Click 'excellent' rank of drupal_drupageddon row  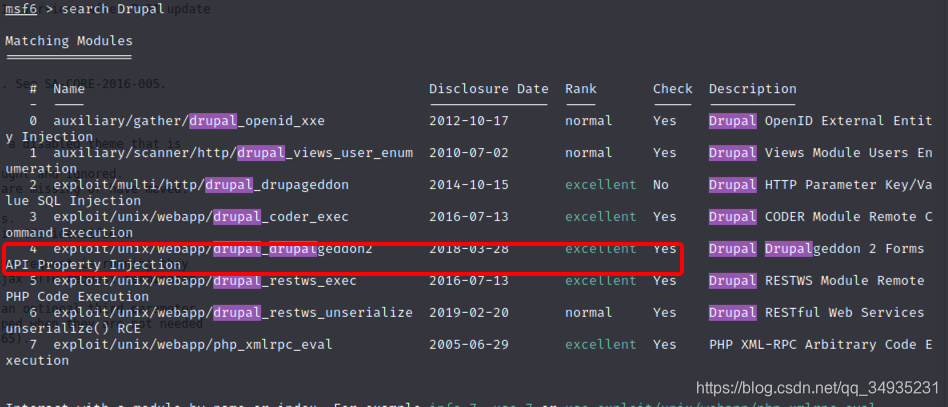click(600, 184)
